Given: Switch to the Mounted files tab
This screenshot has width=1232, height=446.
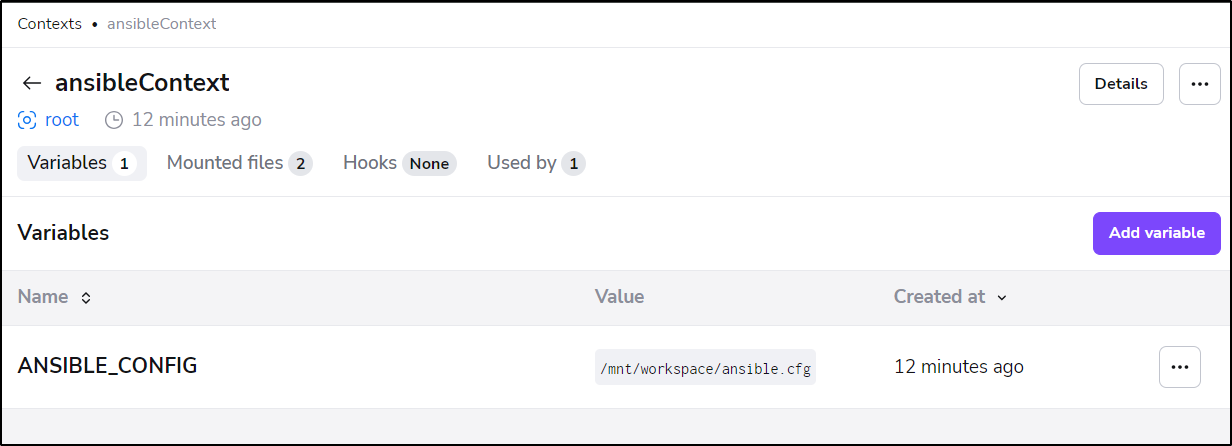Looking at the screenshot, I should 239,163.
